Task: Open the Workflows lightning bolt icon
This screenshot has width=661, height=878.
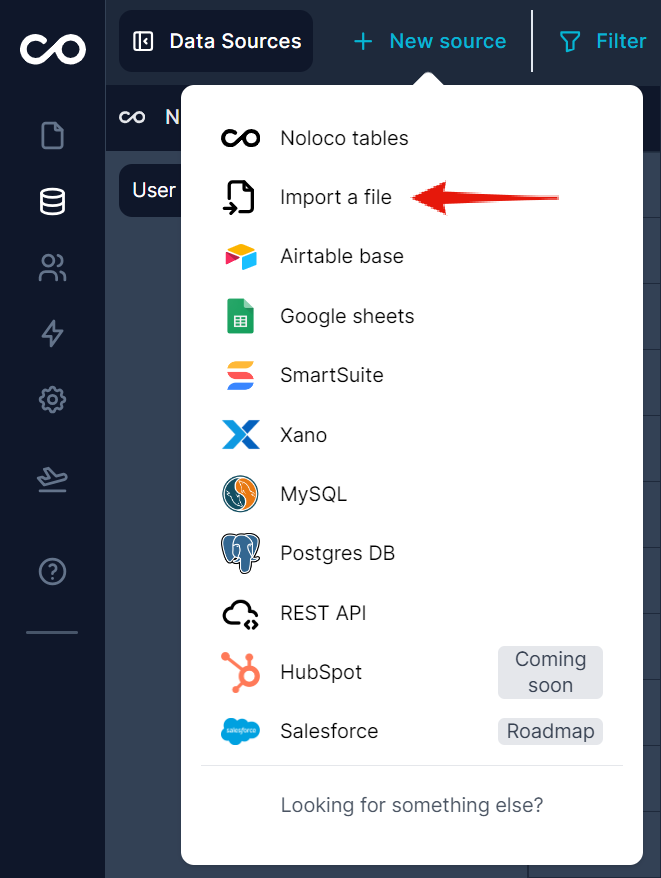Action: tap(52, 334)
